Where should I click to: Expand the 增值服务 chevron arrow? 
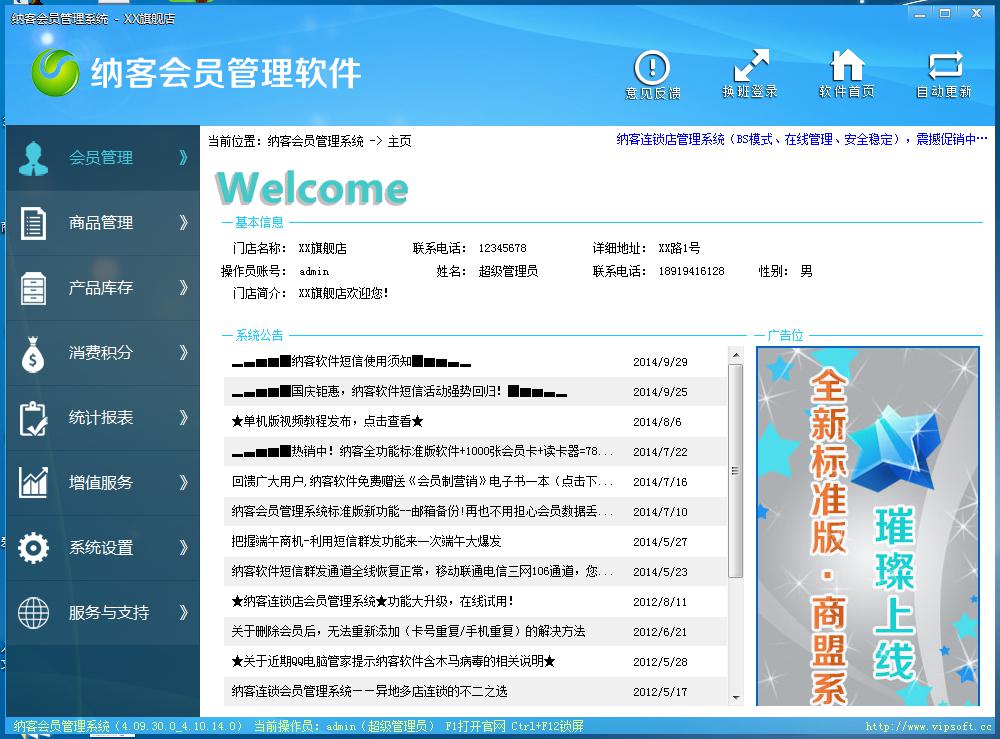click(x=183, y=483)
